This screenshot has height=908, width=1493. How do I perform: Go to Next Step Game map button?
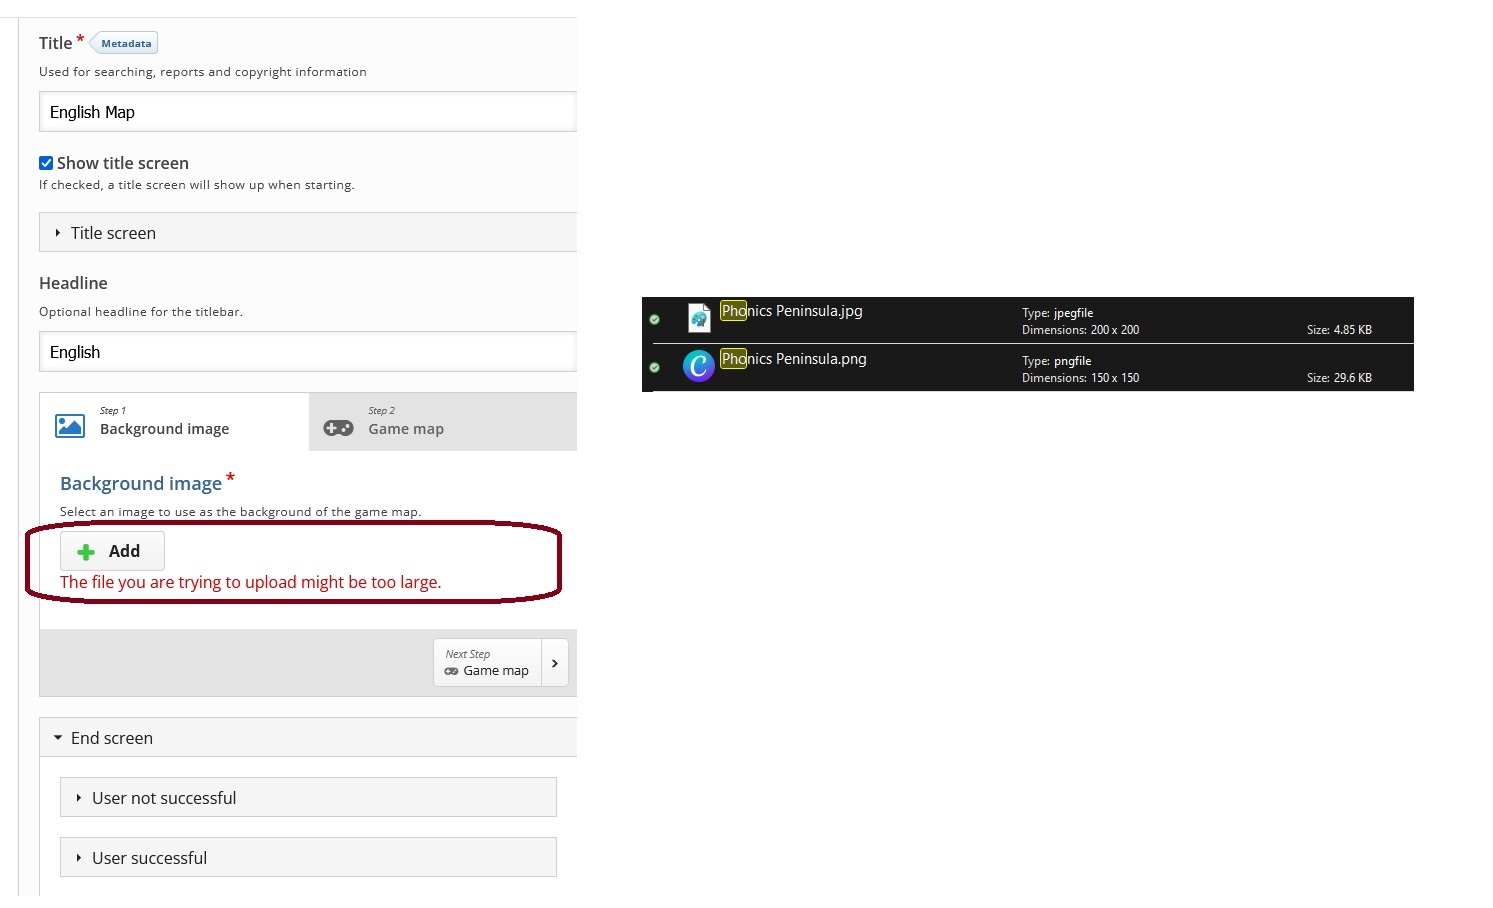487,662
